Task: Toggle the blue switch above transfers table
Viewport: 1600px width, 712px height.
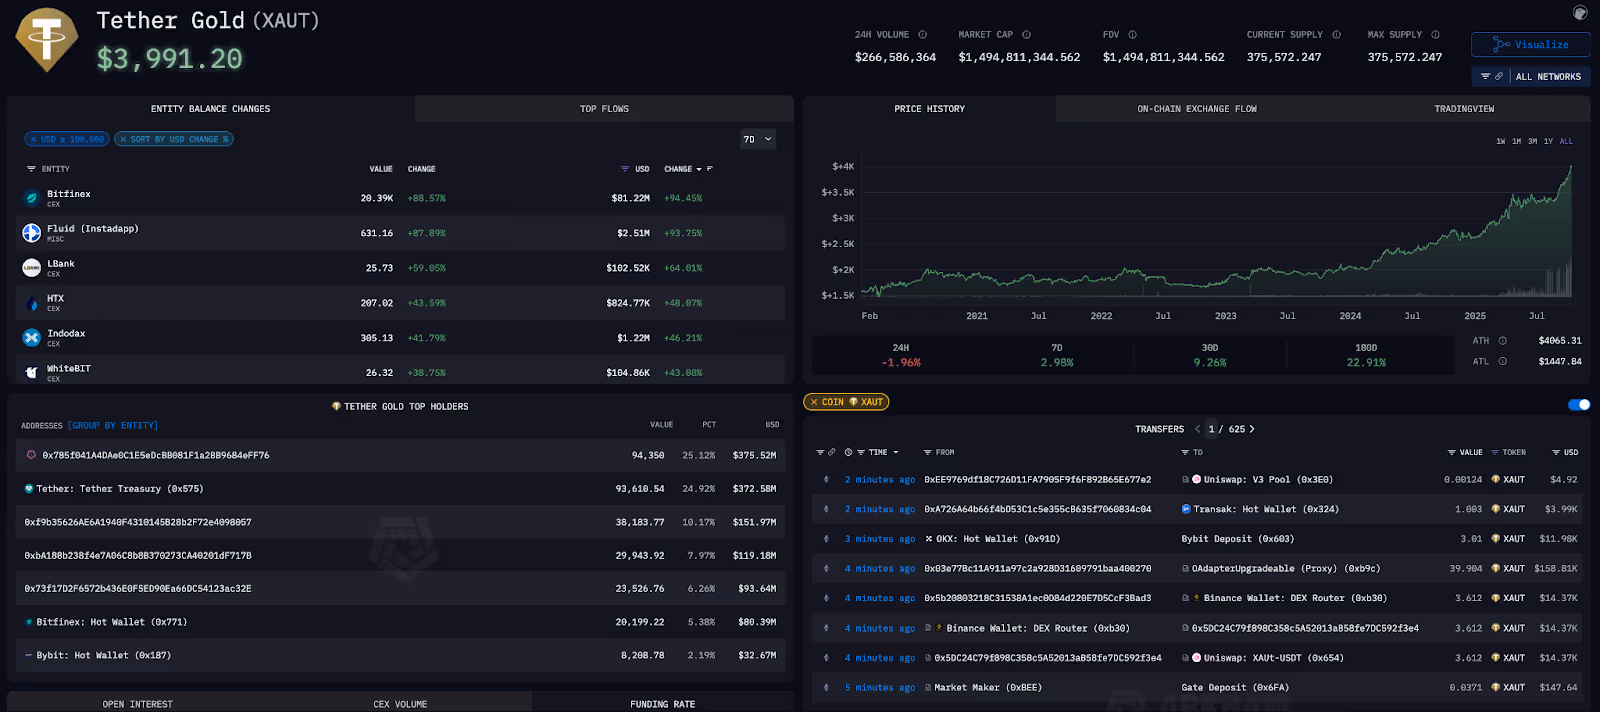Action: tap(1579, 405)
